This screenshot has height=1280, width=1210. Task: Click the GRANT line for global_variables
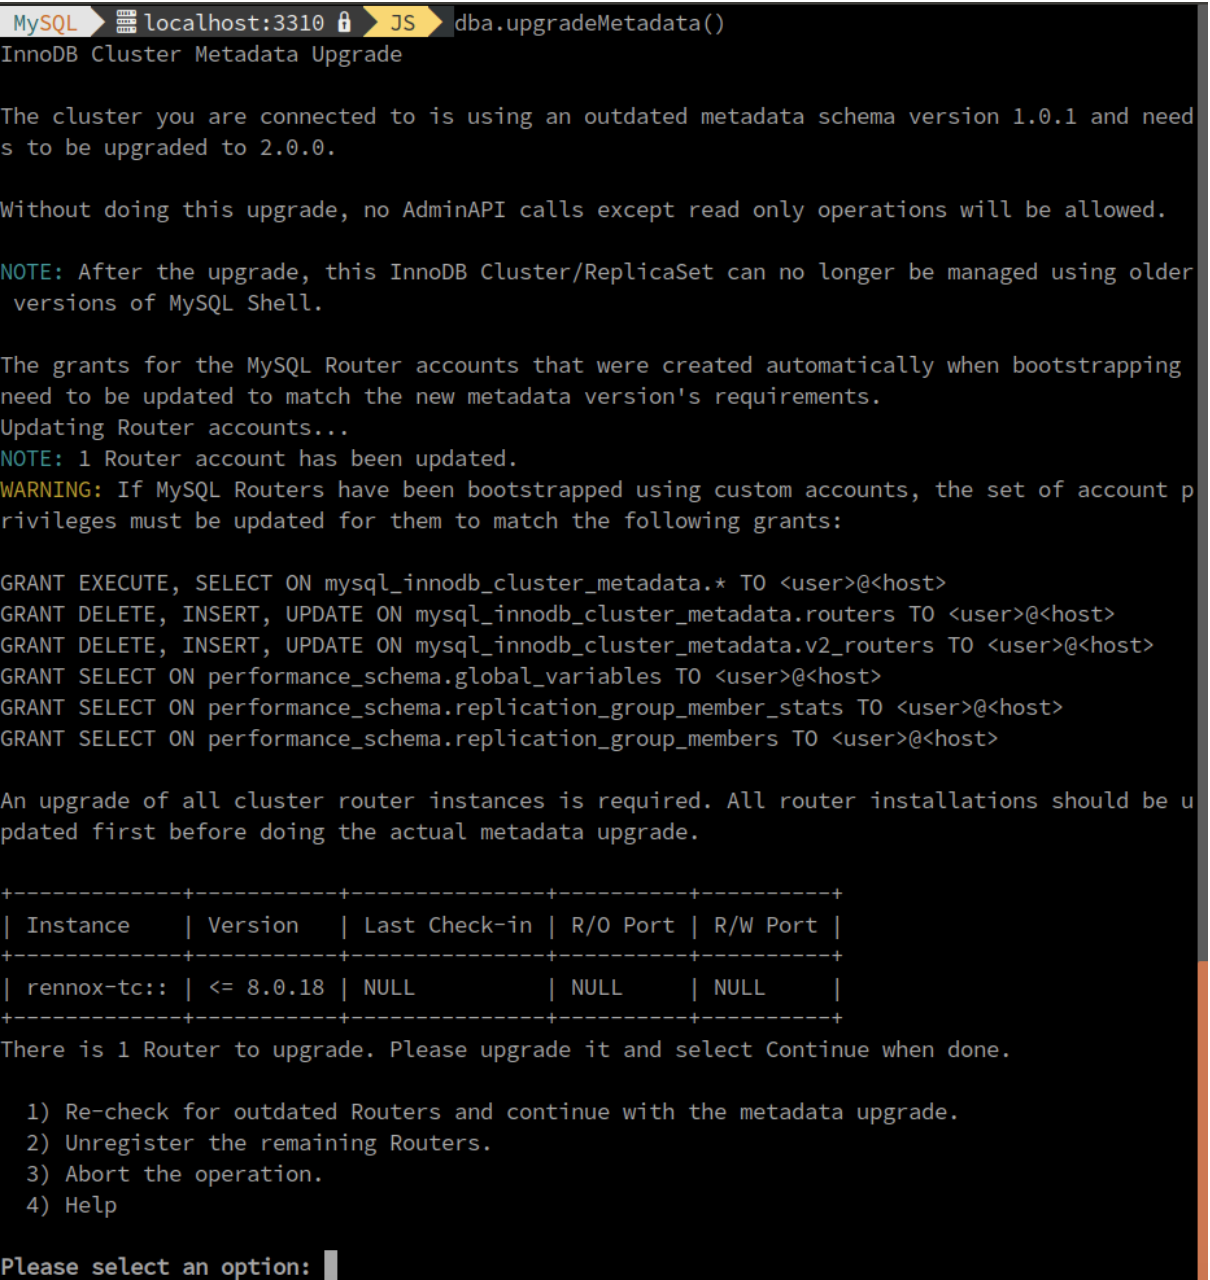pyautogui.click(x=440, y=676)
